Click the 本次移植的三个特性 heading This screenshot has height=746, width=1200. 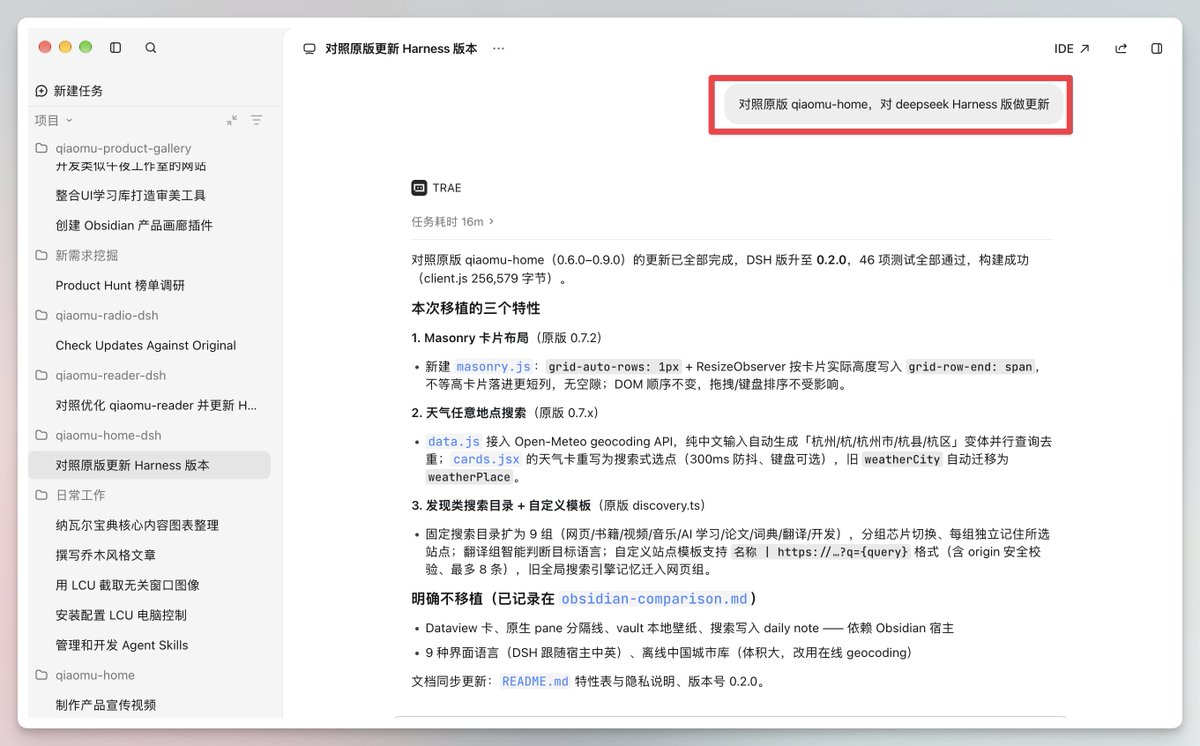coord(476,308)
